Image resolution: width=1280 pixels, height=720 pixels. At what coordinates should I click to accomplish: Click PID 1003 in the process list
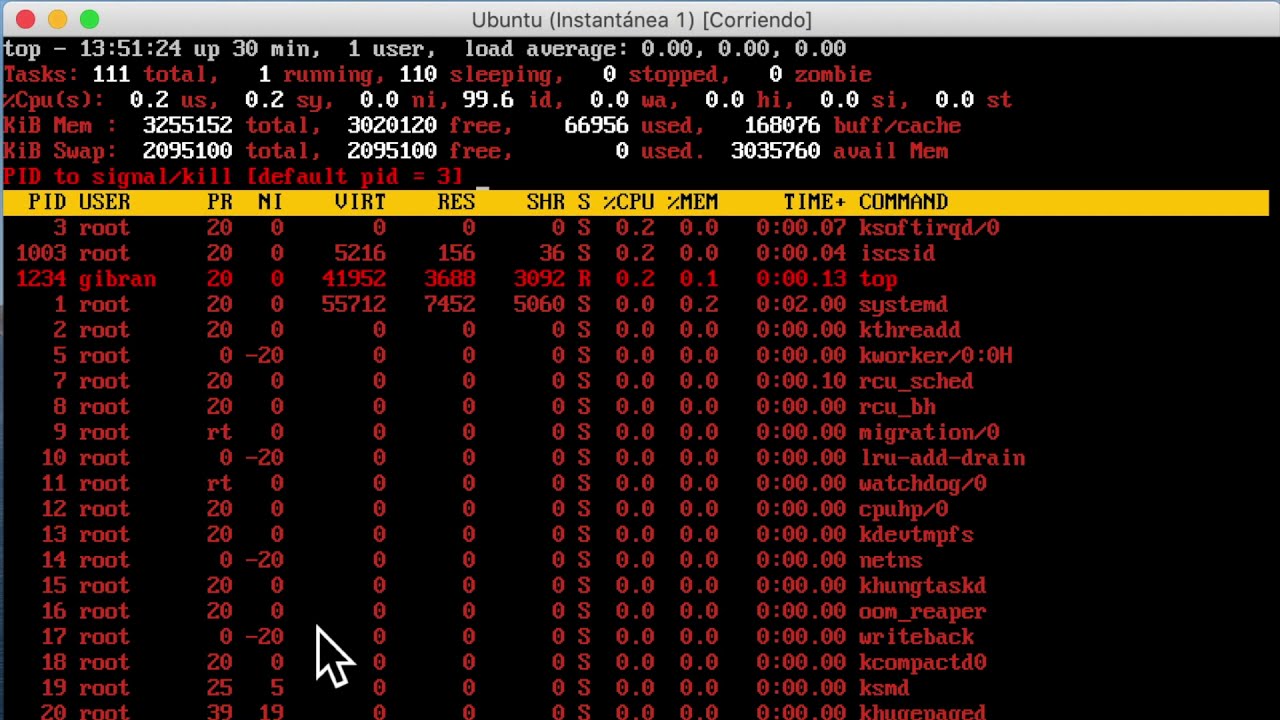41,254
